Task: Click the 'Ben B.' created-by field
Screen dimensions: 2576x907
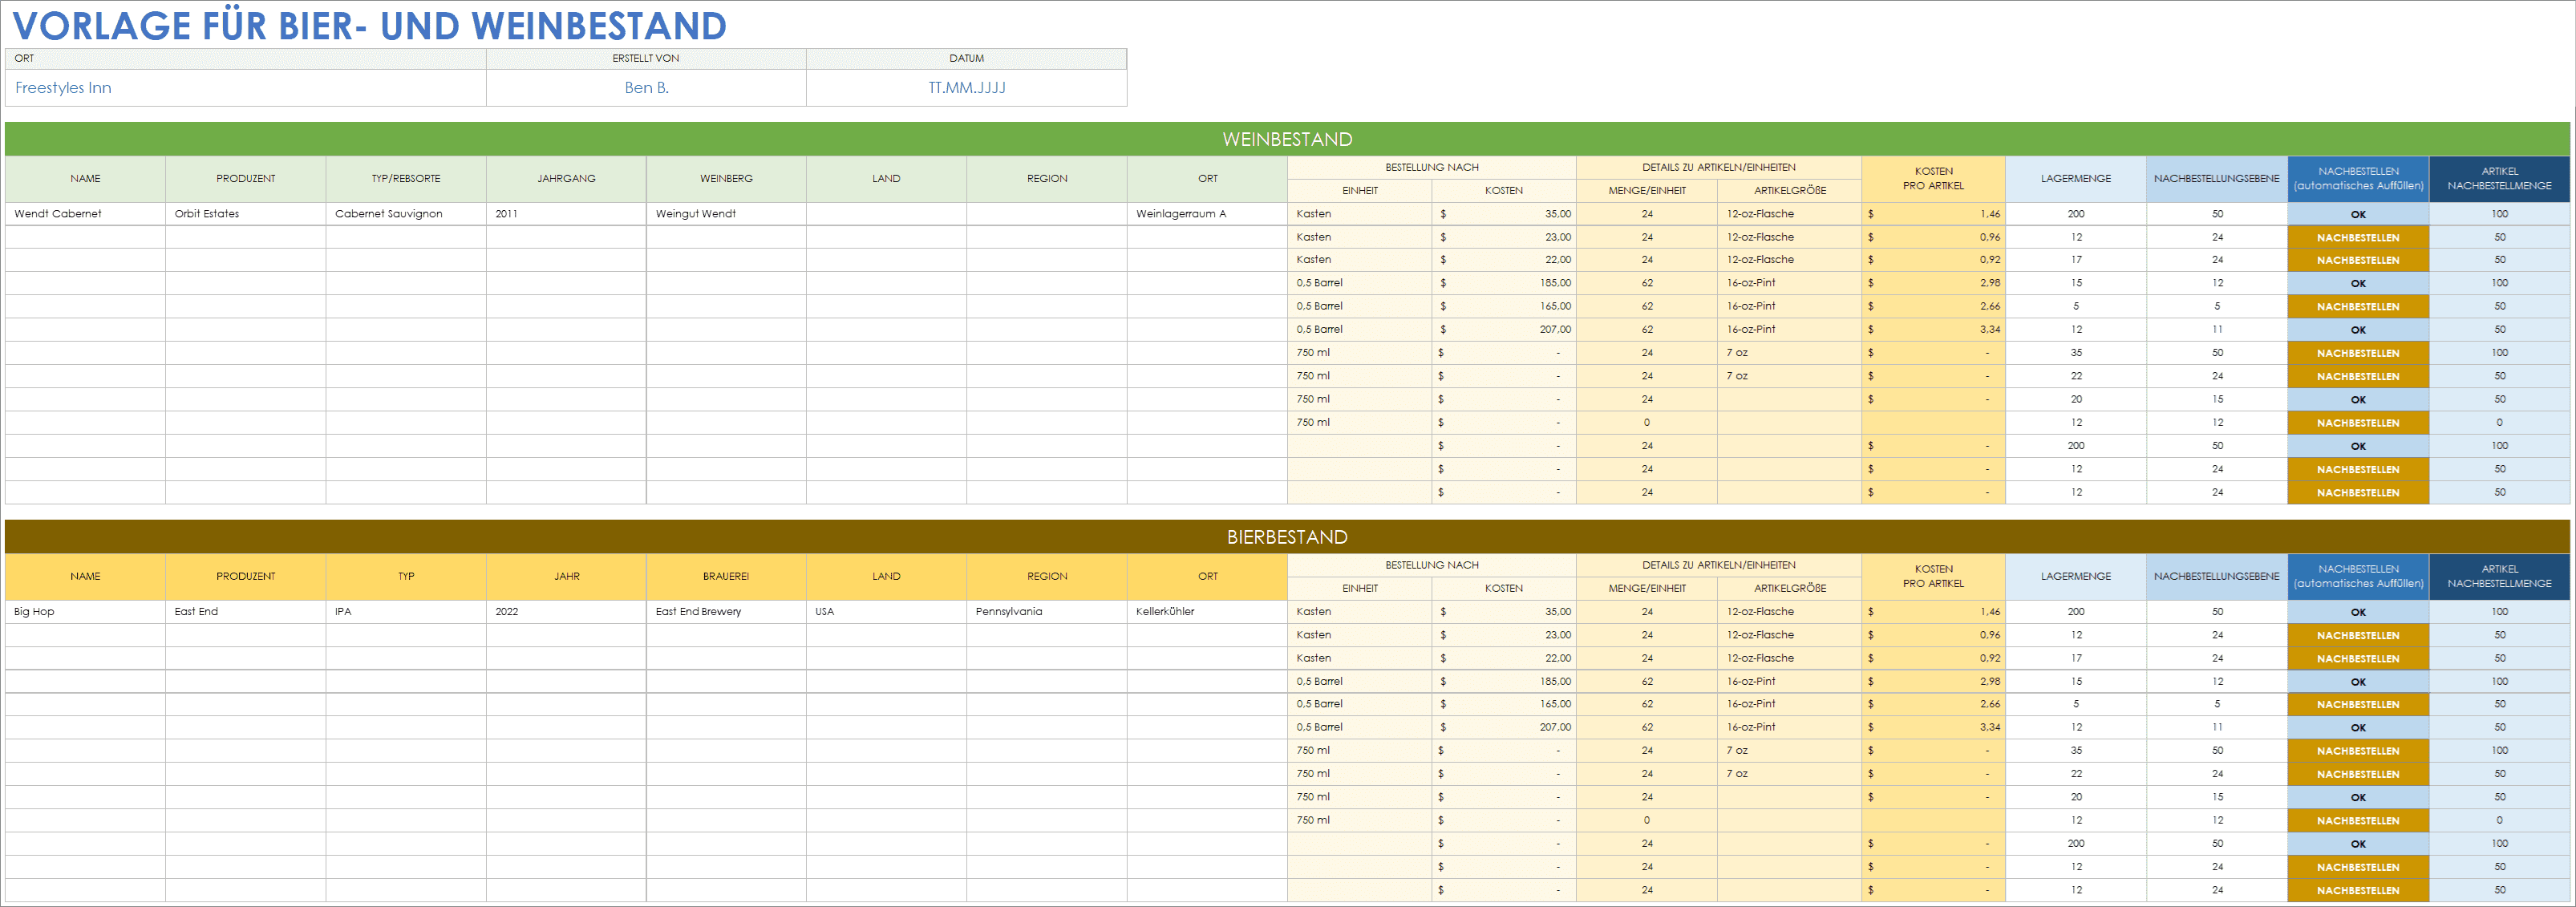Action: 646,88
